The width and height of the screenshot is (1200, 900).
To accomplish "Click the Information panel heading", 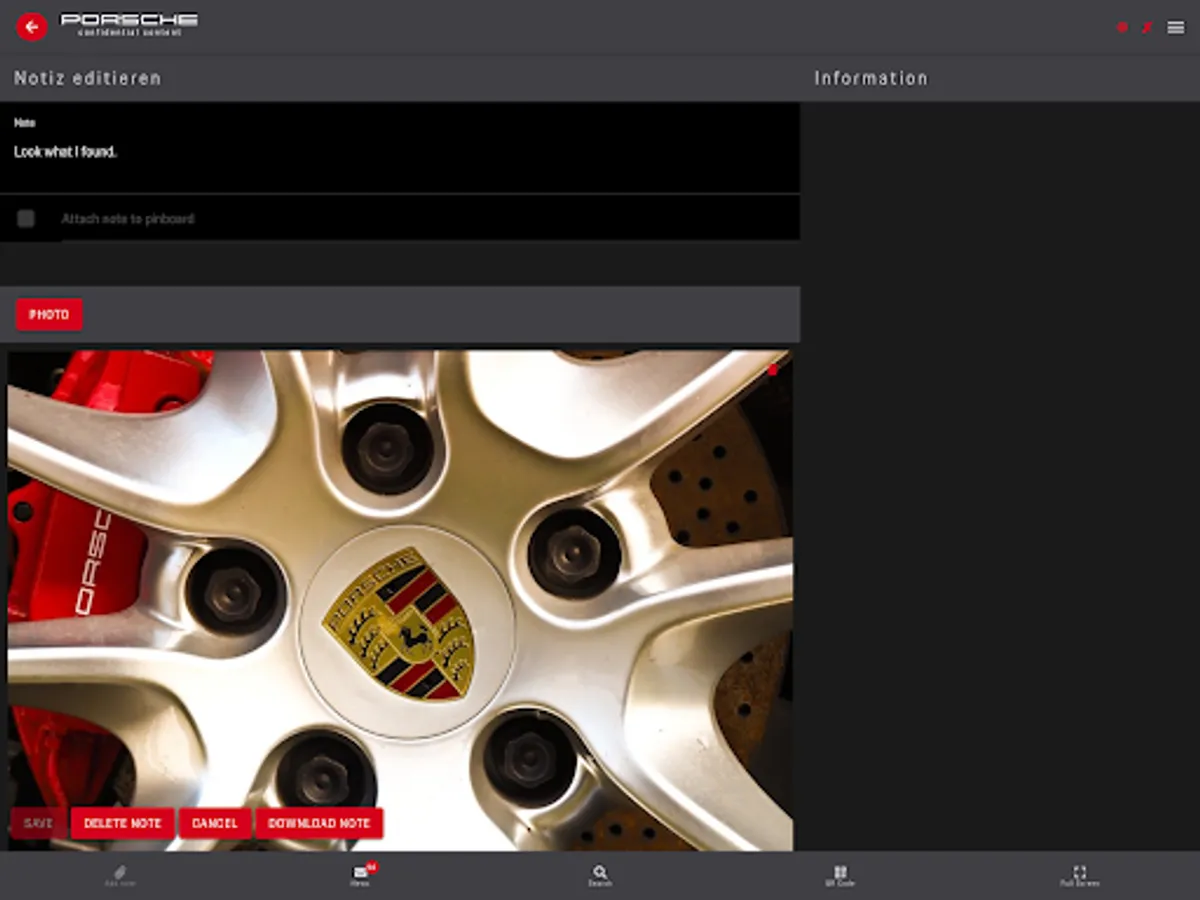I will (x=871, y=78).
